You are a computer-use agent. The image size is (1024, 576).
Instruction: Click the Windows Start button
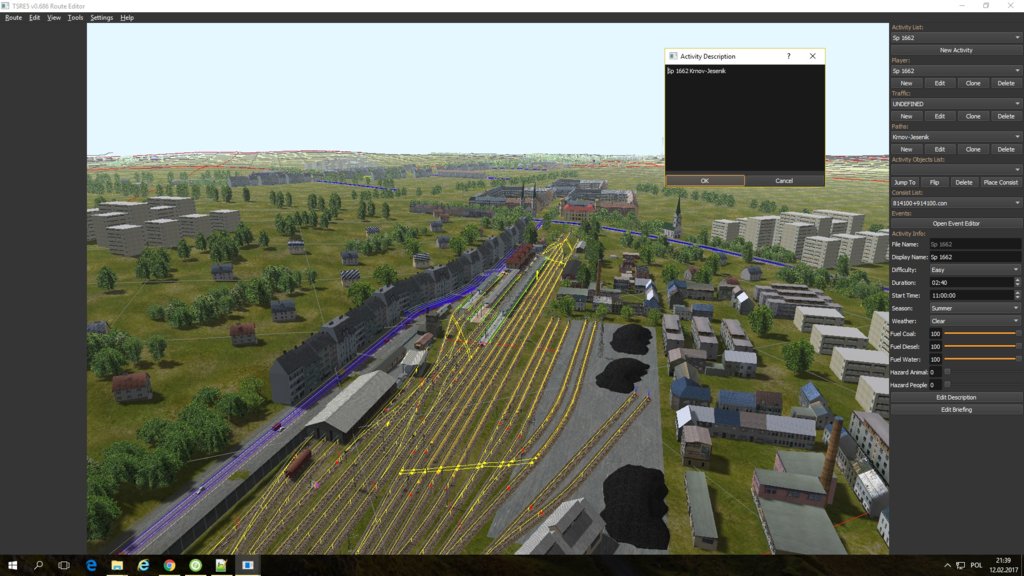pos(13,566)
